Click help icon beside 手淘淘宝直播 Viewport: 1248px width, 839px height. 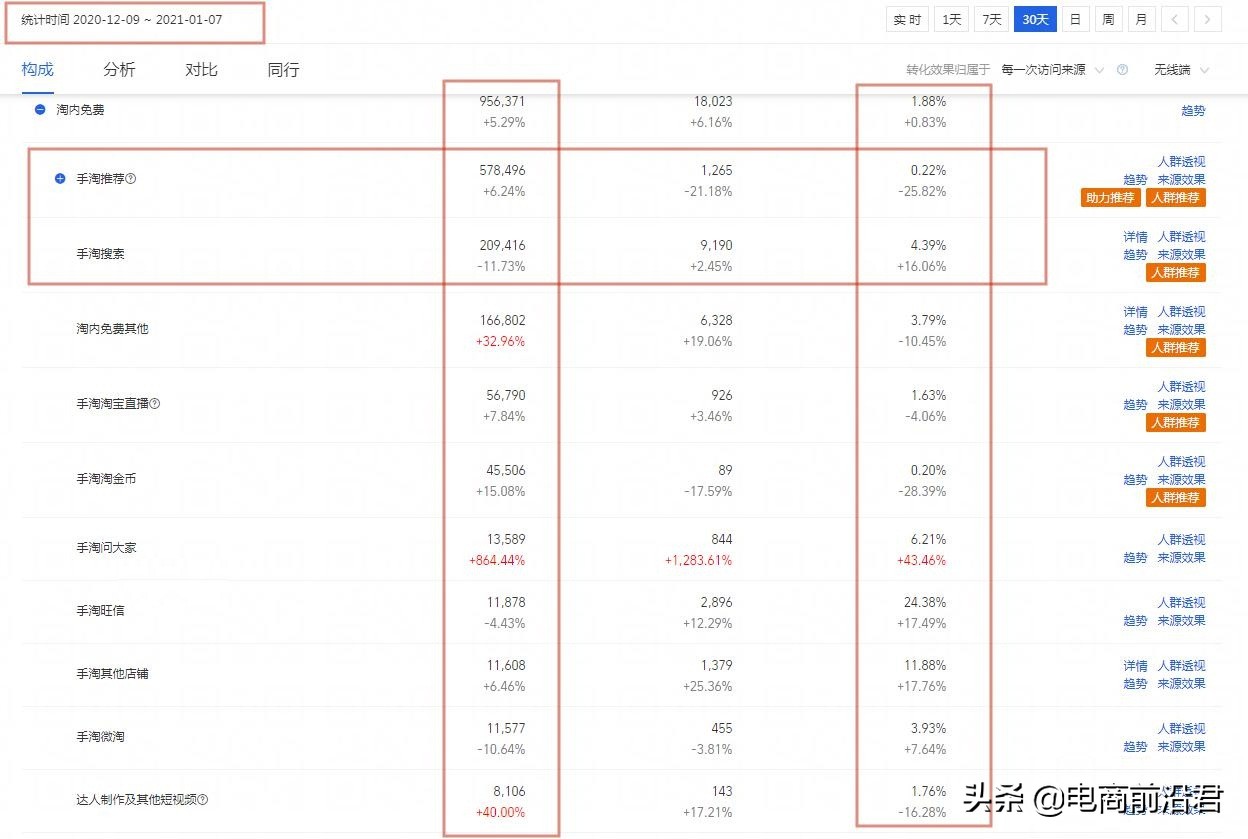coord(155,404)
